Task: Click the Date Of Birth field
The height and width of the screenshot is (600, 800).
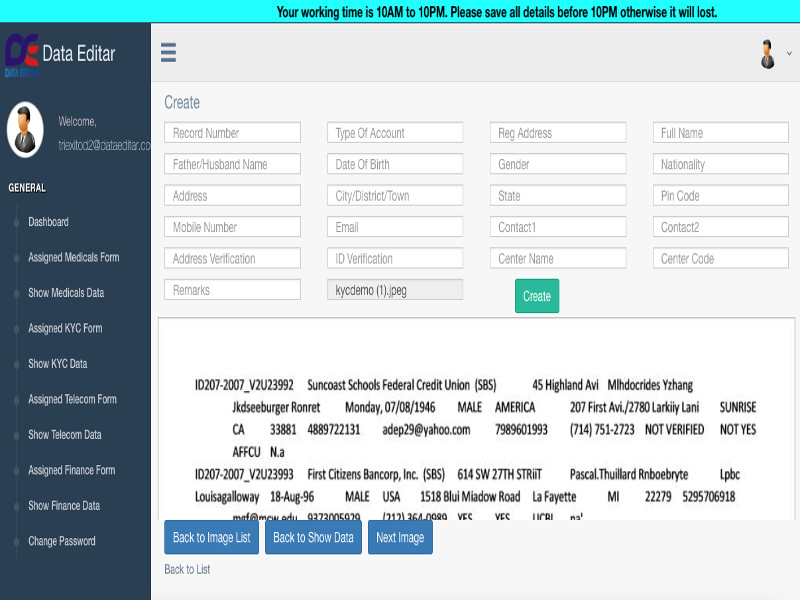Action: [395, 164]
